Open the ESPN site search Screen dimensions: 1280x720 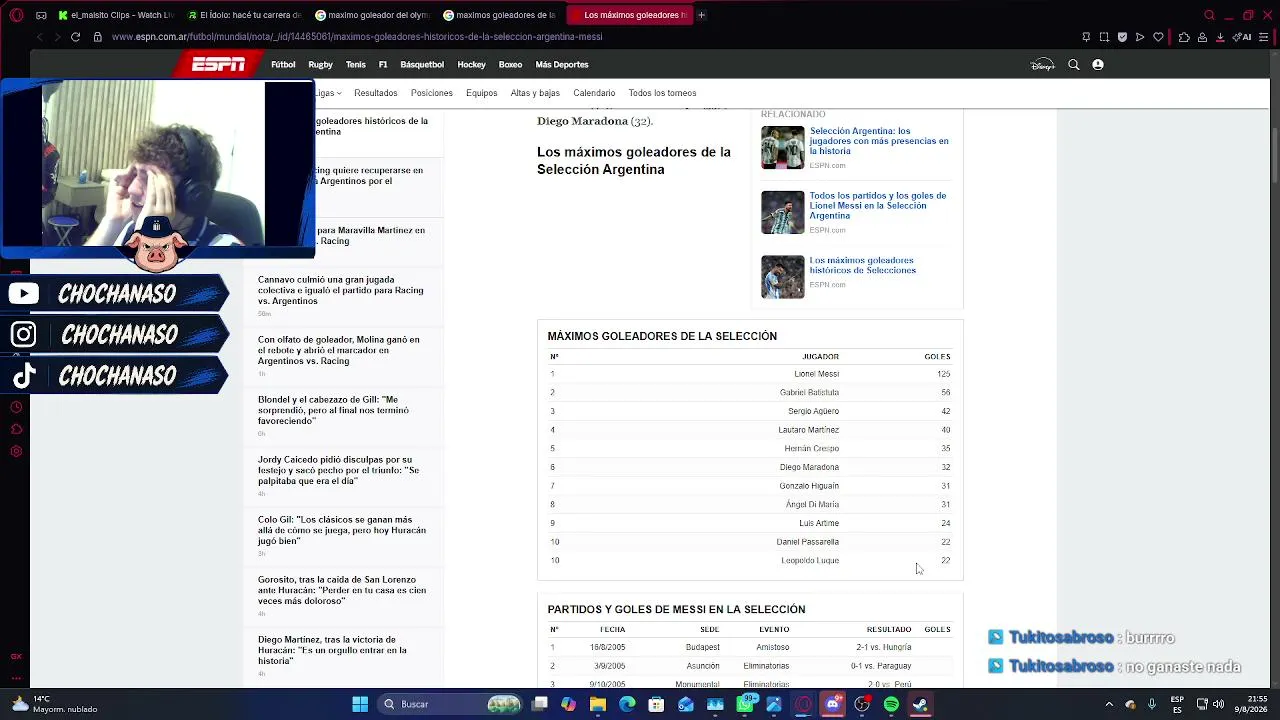[x=1074, y=65]
